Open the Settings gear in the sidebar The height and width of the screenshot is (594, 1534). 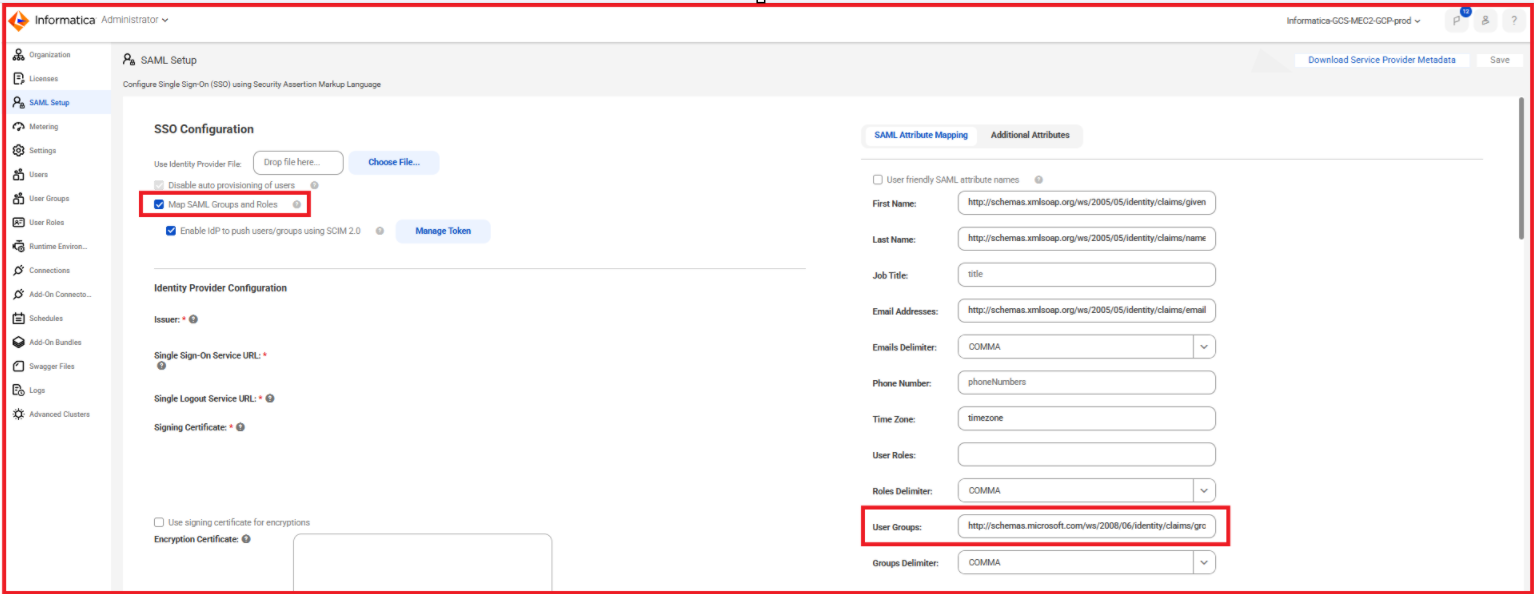coord(19,150)
